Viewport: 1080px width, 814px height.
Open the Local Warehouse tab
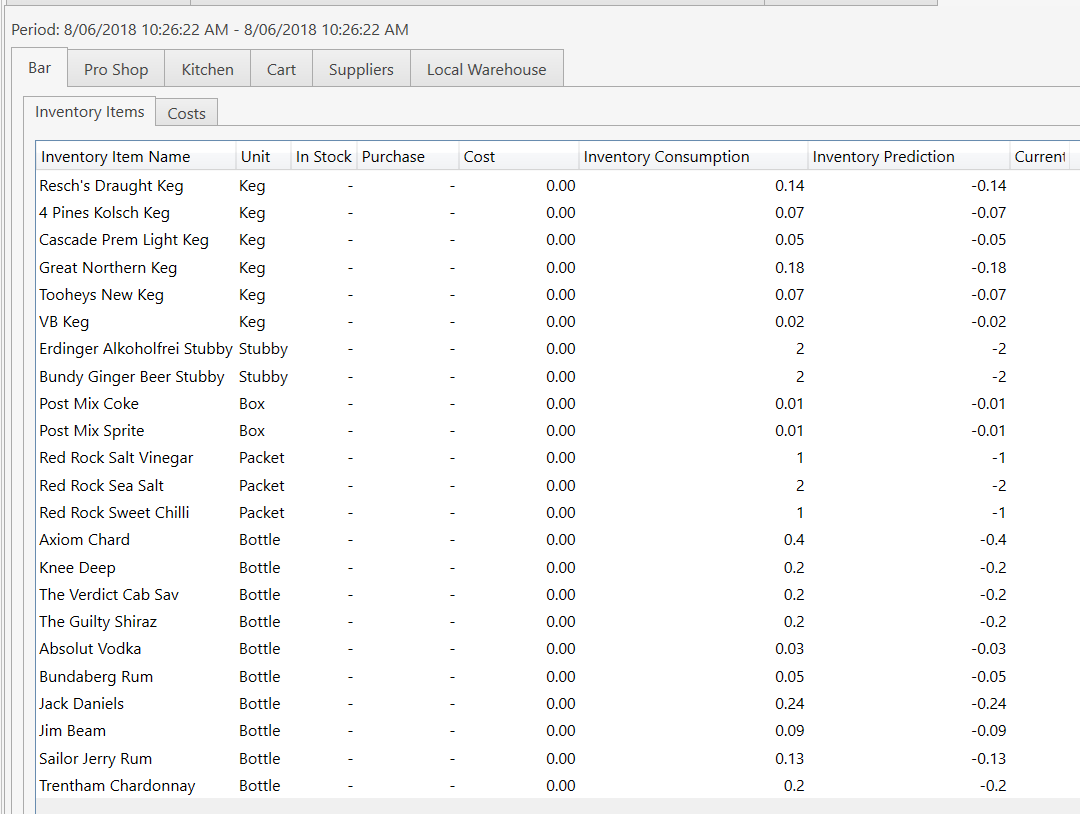click(x=486, y=69)
